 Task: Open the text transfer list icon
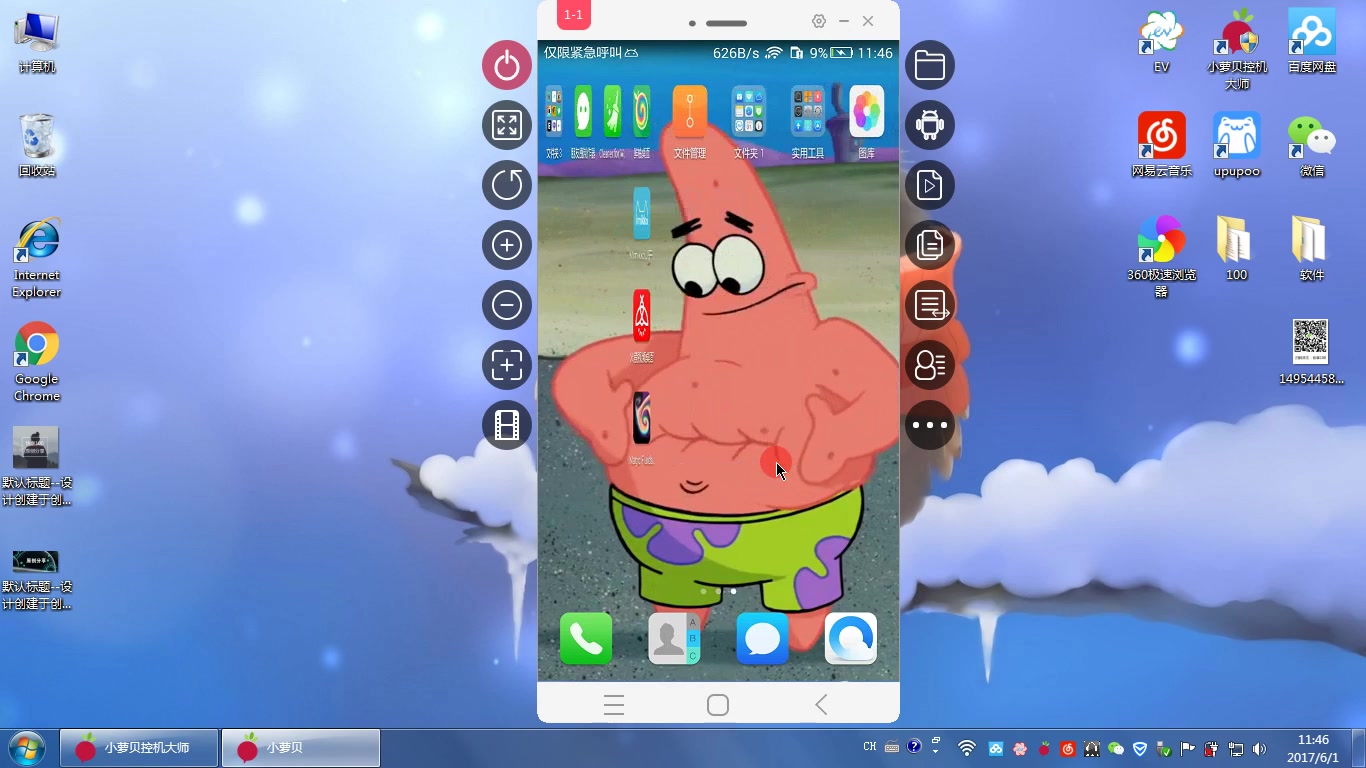tap(930, 305)
